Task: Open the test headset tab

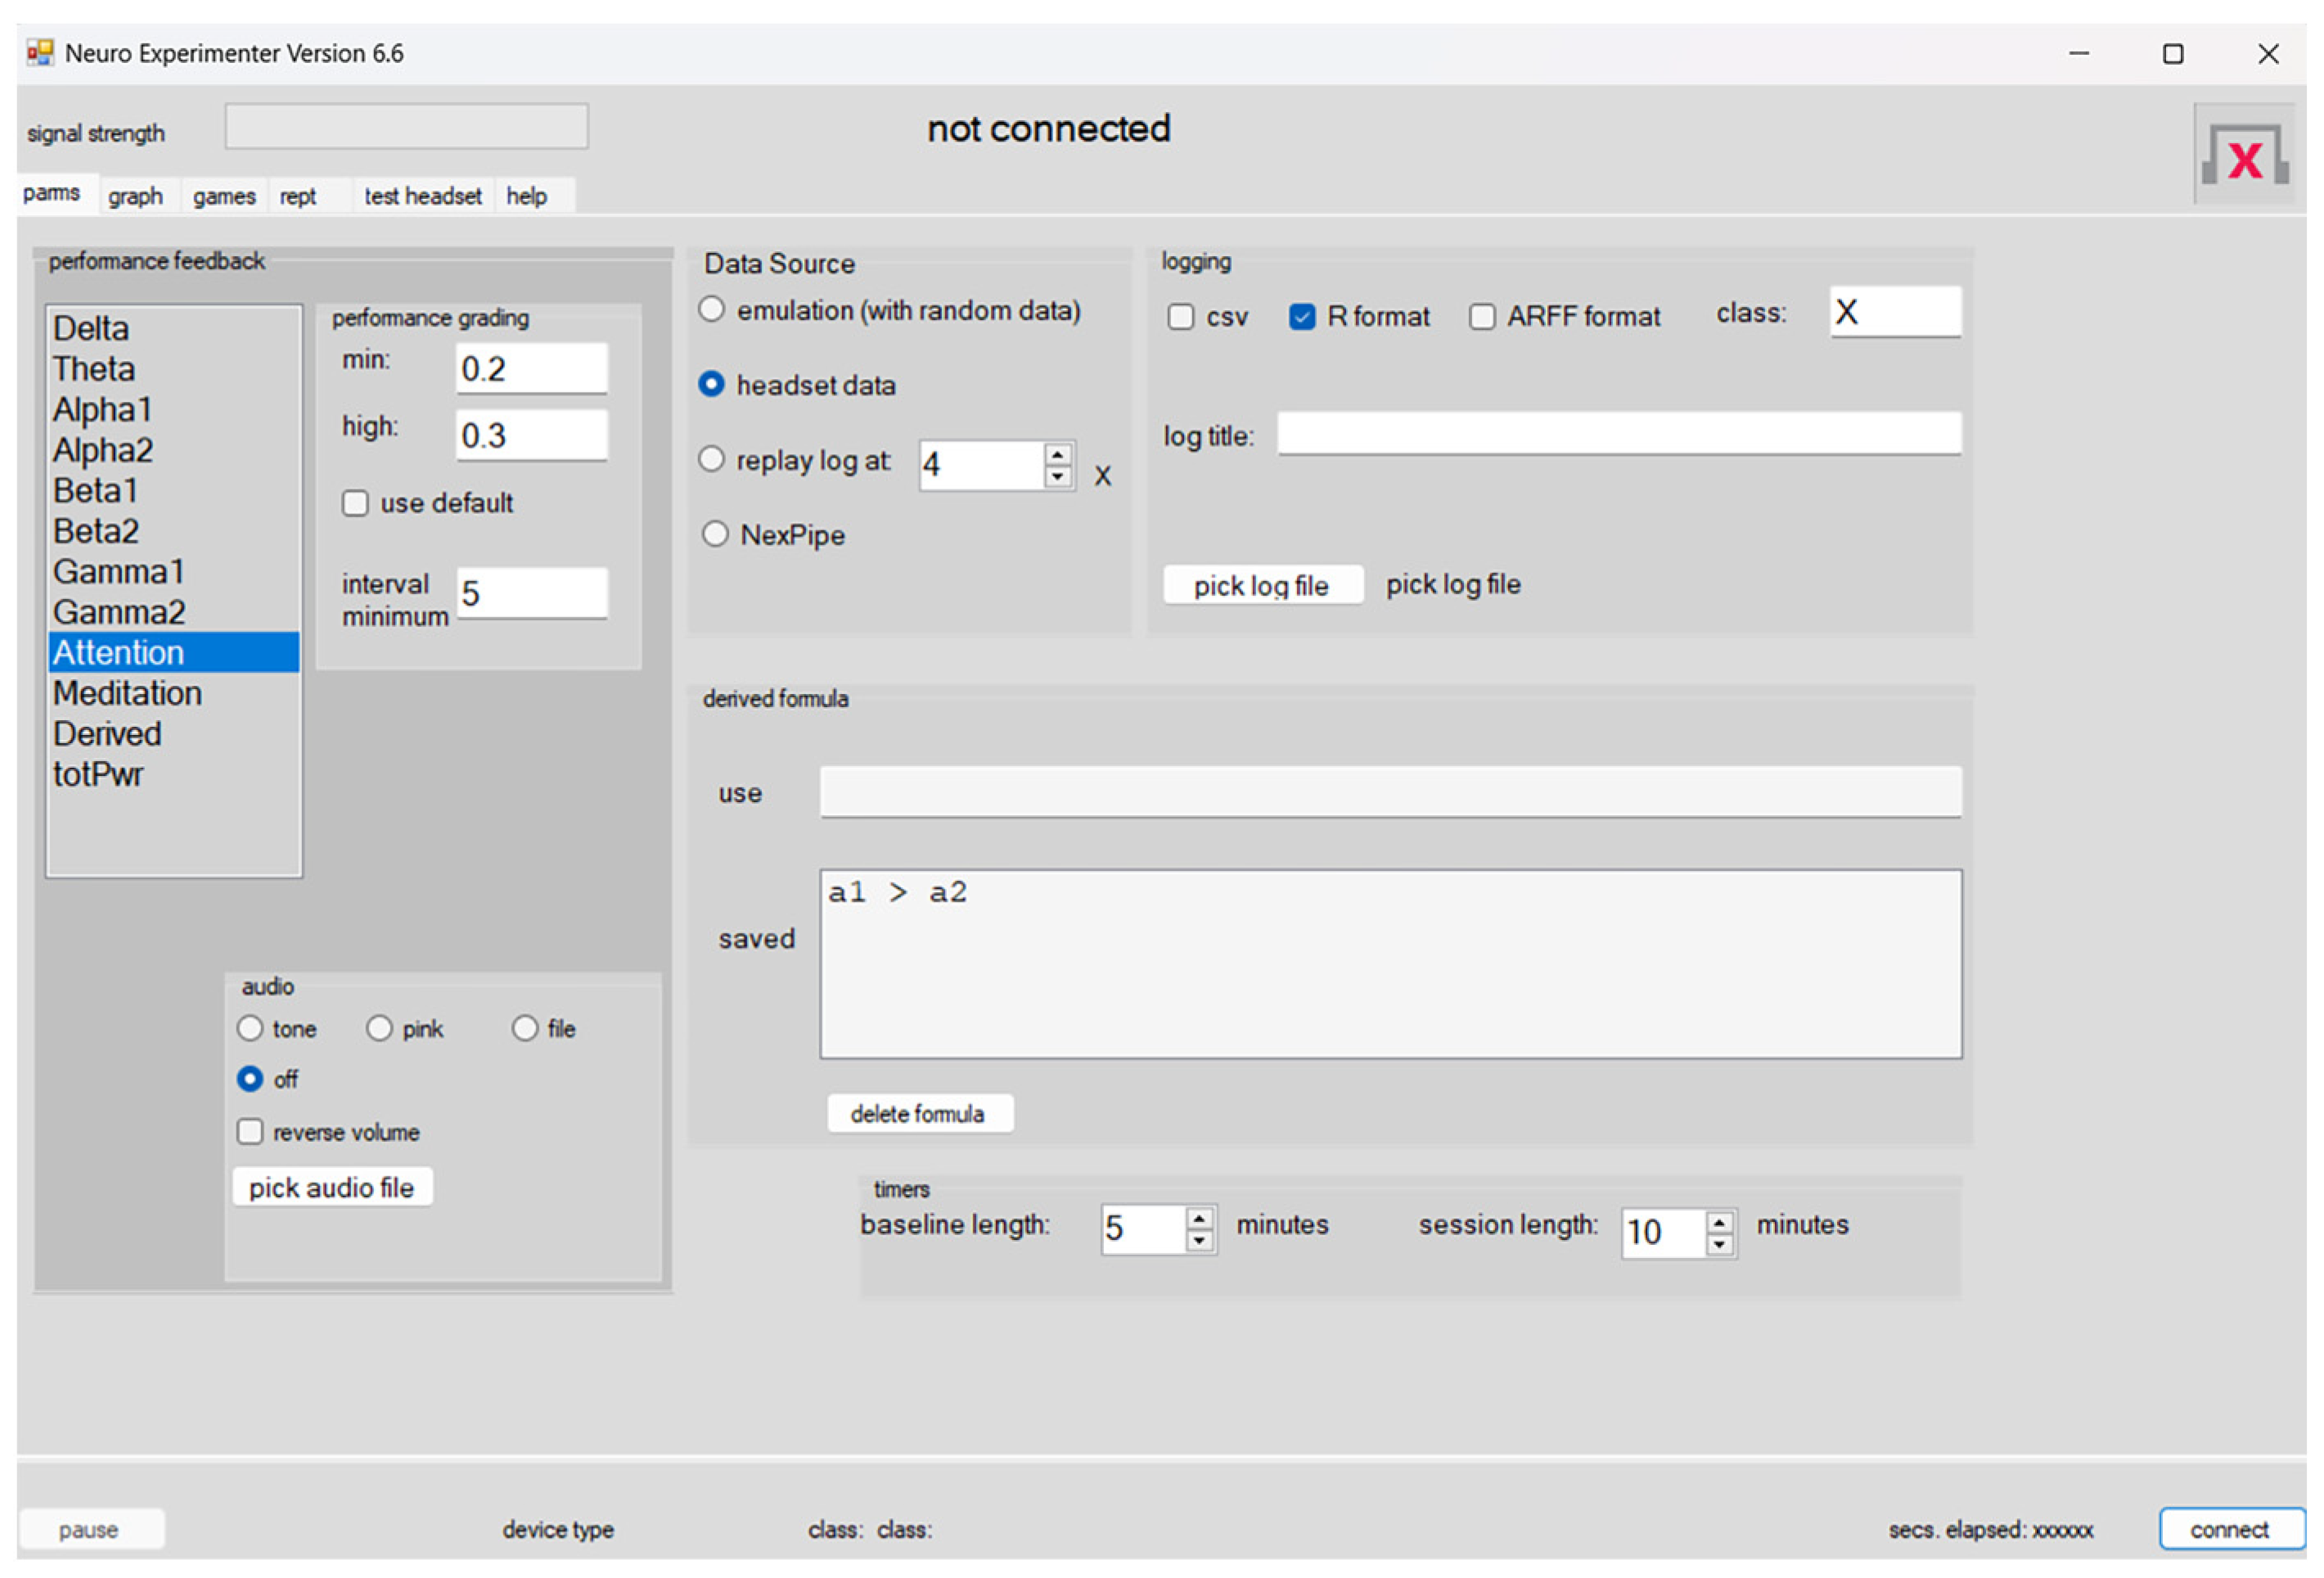Action: [x=422, y=196]
